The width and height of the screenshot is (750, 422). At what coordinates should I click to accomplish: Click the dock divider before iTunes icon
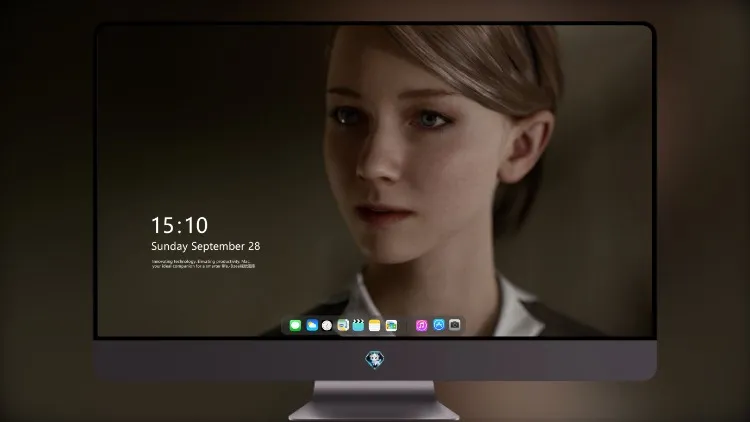click(x=407, y=325)
